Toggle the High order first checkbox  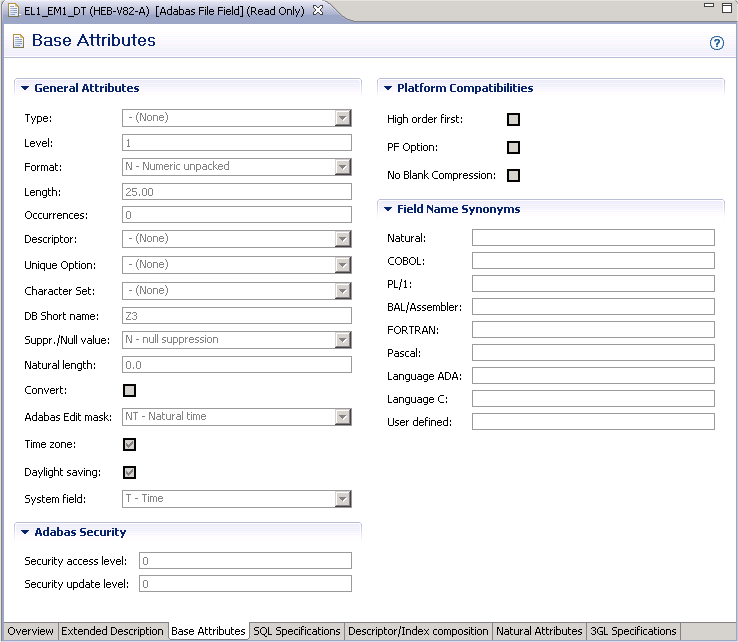click(514, 120)
